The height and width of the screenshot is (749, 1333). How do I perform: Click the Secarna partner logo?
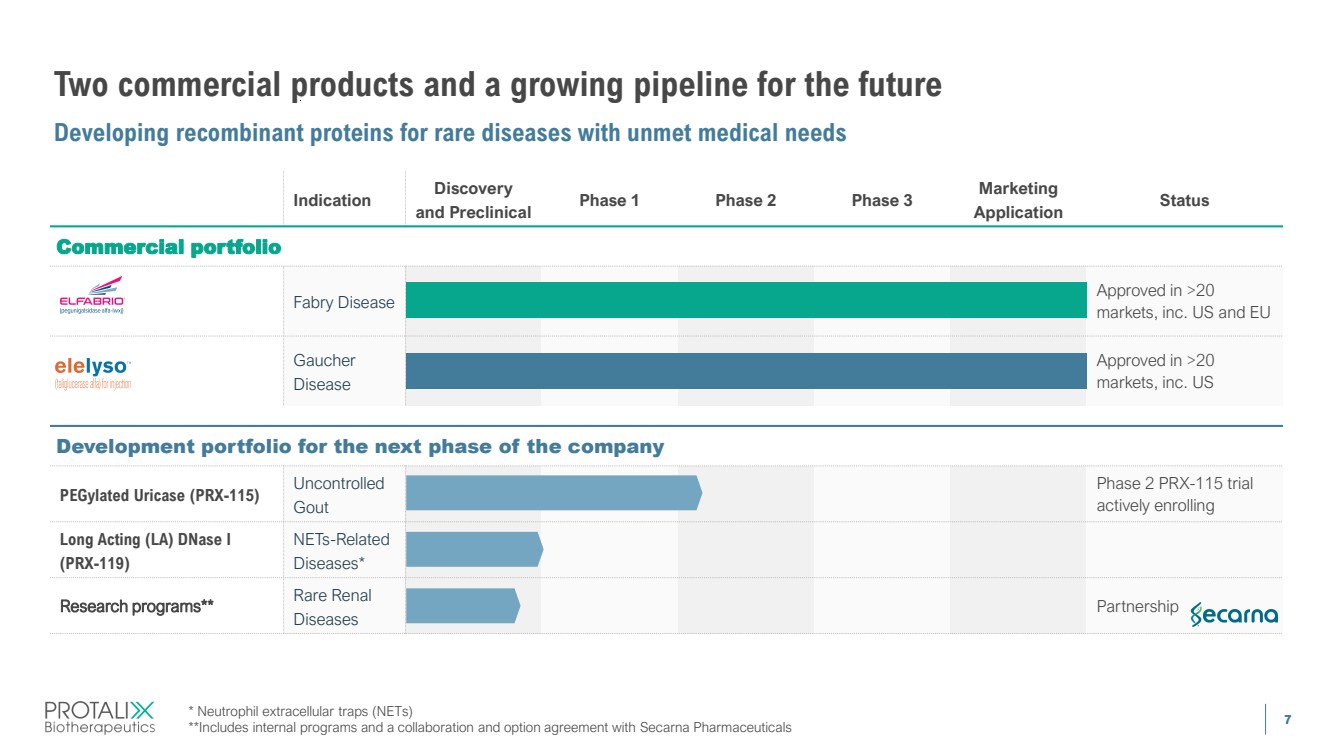1234,613
